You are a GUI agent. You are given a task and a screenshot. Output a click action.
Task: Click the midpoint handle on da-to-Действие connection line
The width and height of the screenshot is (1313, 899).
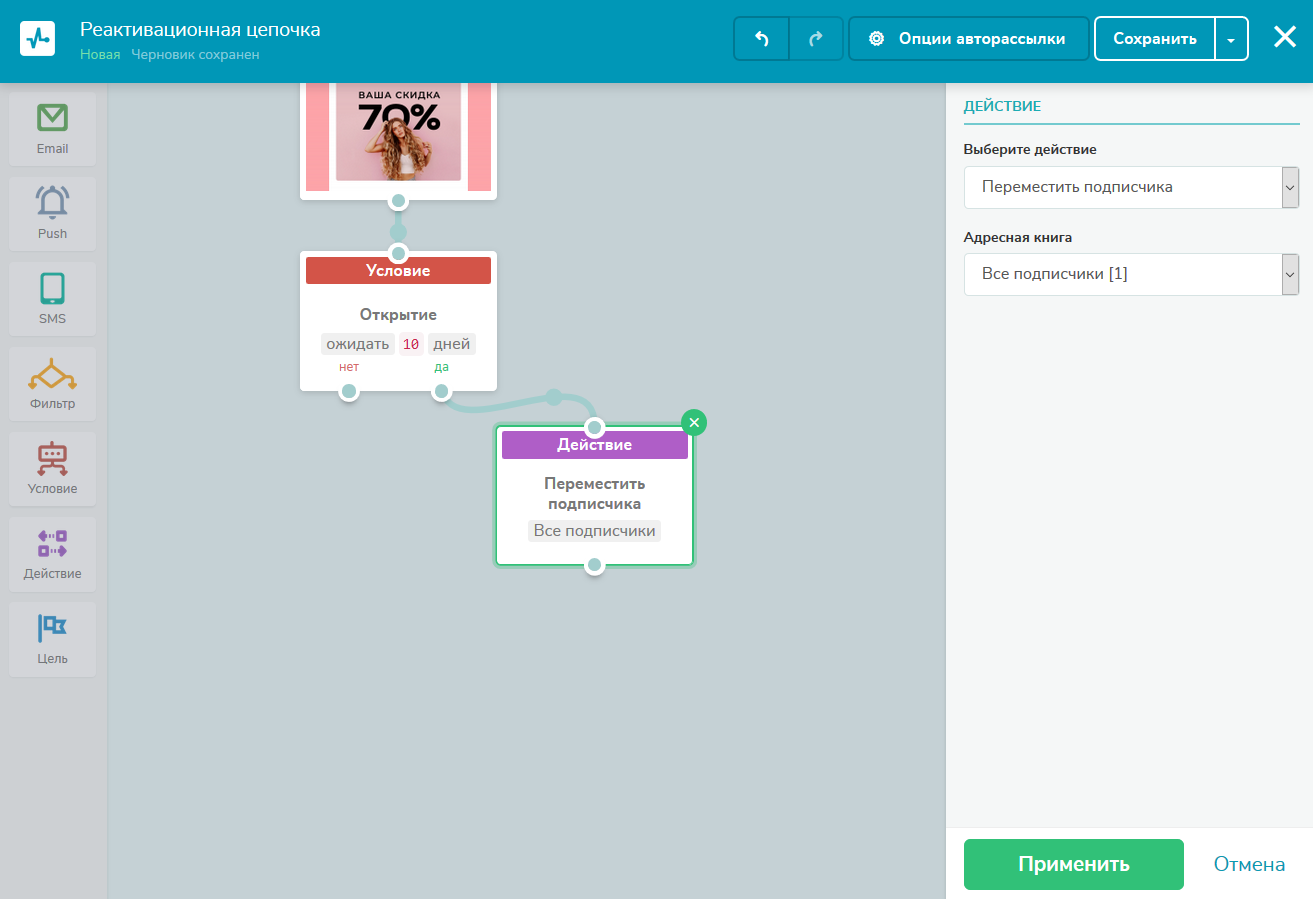553,397
